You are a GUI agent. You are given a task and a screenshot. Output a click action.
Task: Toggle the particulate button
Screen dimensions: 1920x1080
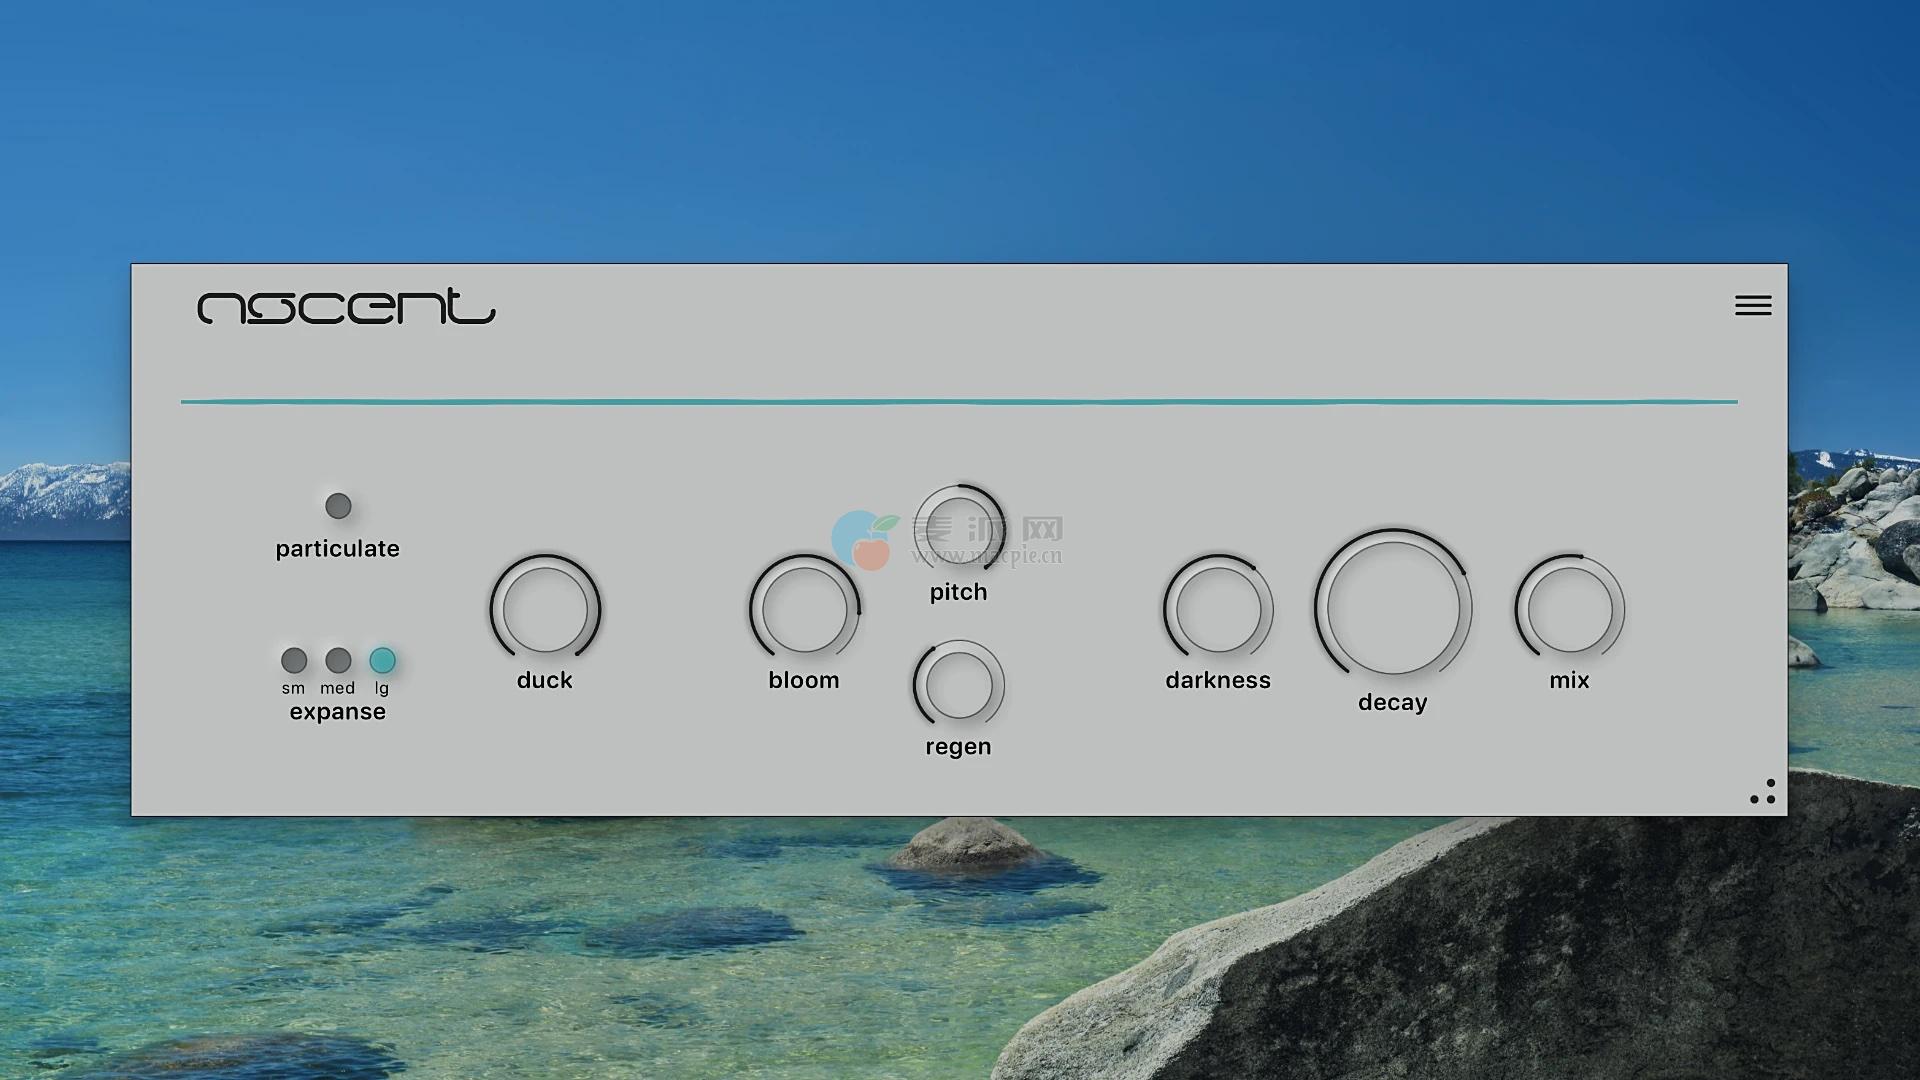pyautogui.click(x=338, y=506)
